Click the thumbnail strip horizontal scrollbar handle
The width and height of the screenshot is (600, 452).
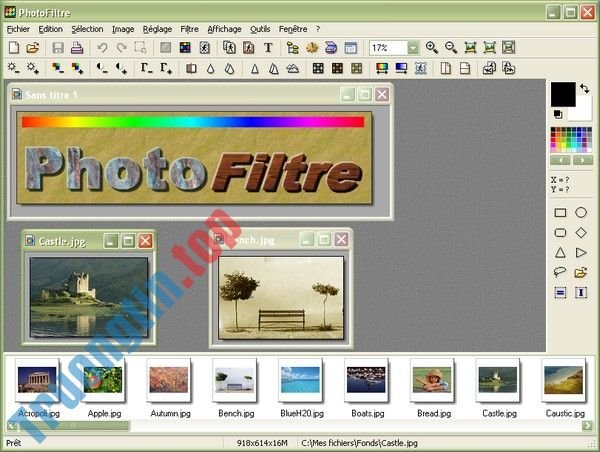(x=73, y=426)
